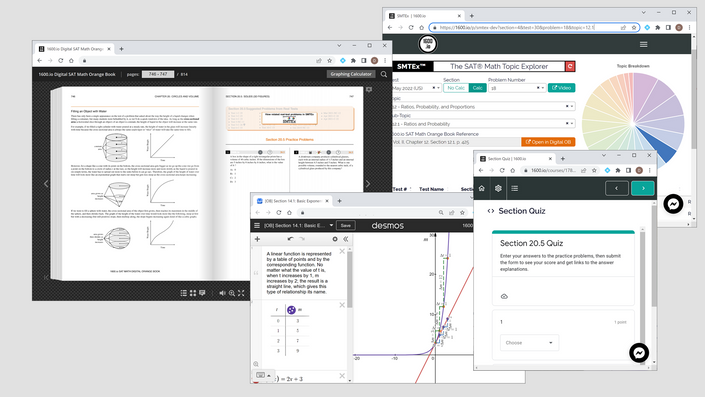Click the Desmos add expression plus icon
Viewport: 705px width, 397px height.
tap(257, 239)
